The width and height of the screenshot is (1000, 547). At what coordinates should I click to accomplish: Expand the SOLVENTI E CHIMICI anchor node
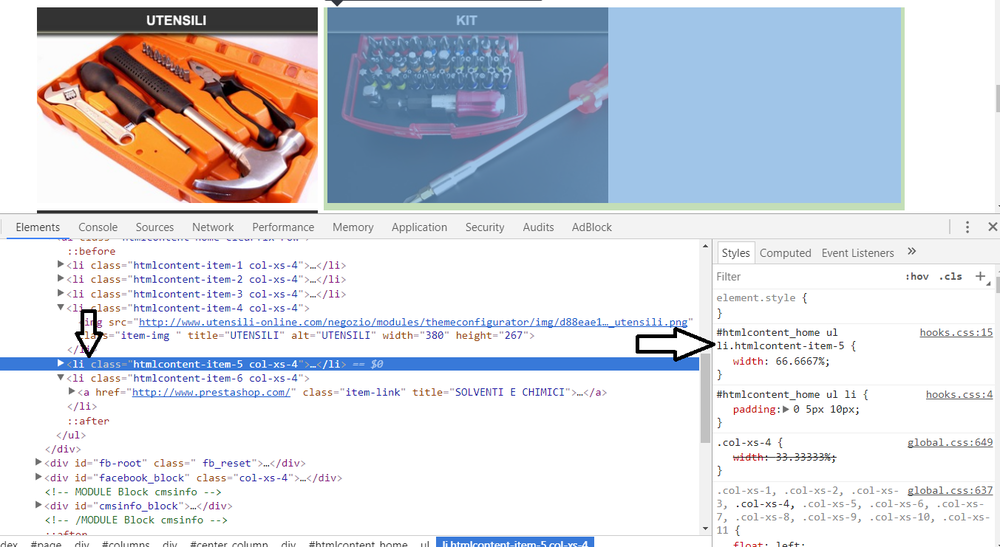tap(71, 391)
